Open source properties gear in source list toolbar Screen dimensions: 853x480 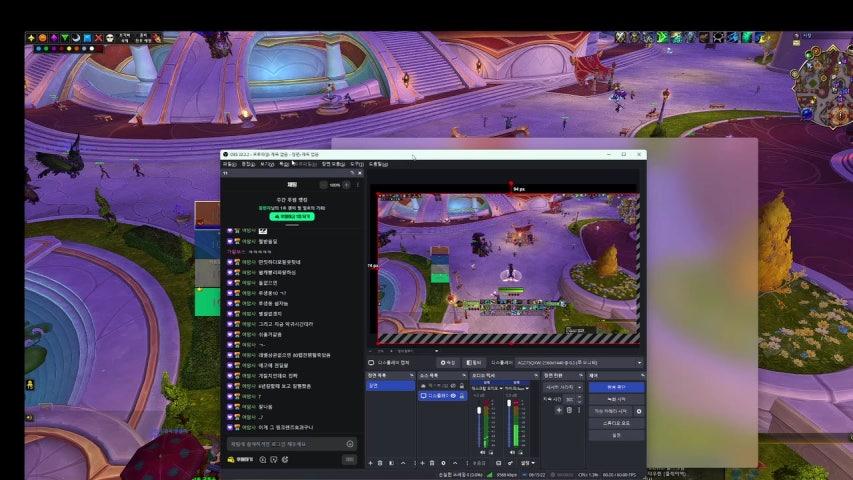(443, 463)
